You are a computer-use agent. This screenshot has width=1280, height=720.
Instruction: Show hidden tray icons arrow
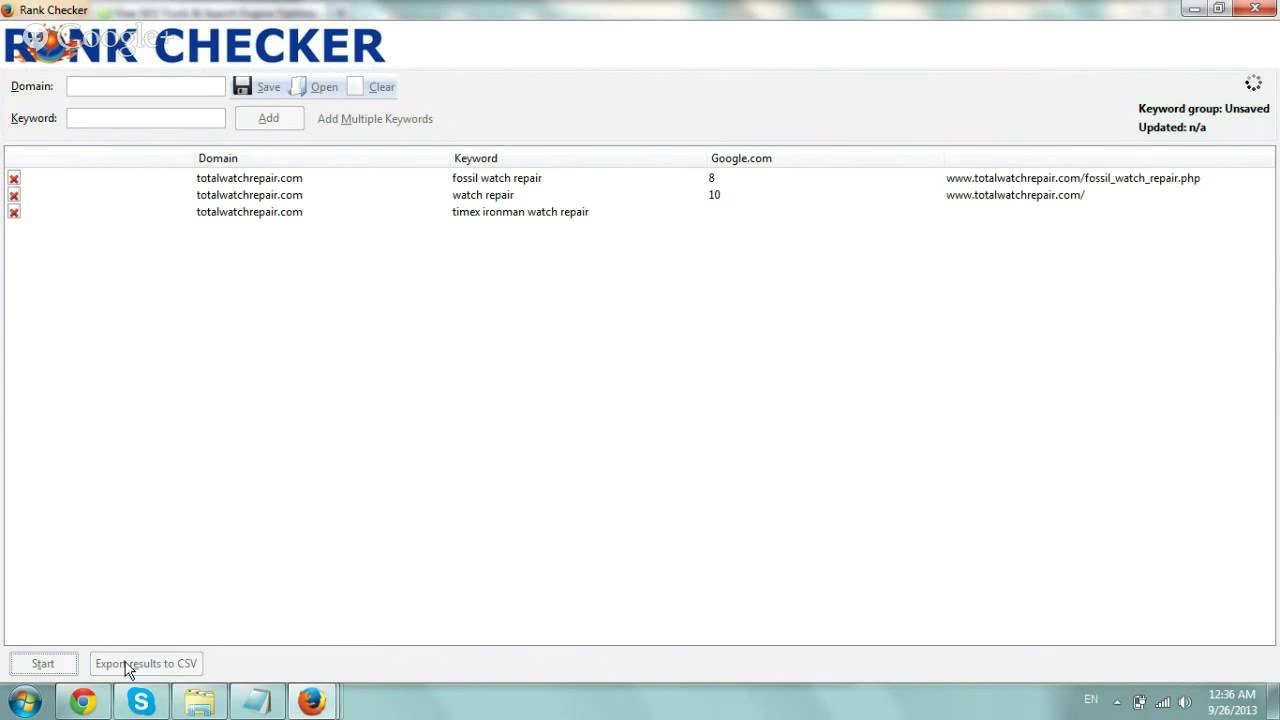(x=1117, y=701)
